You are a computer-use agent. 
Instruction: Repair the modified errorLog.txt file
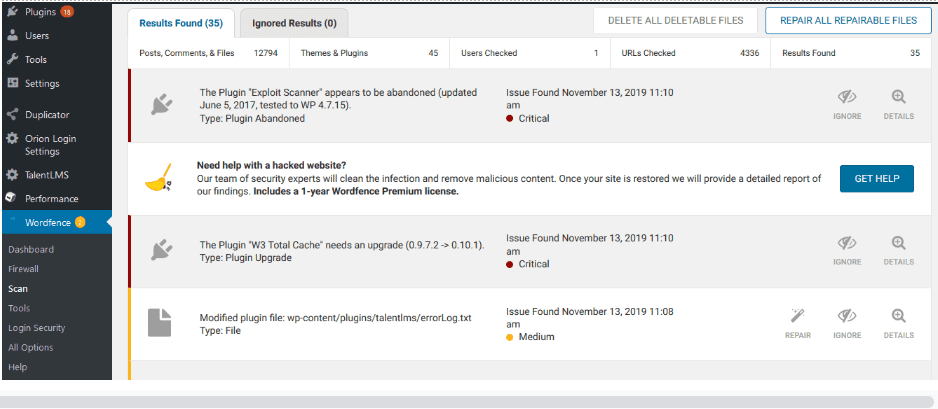tap(797, 324)
